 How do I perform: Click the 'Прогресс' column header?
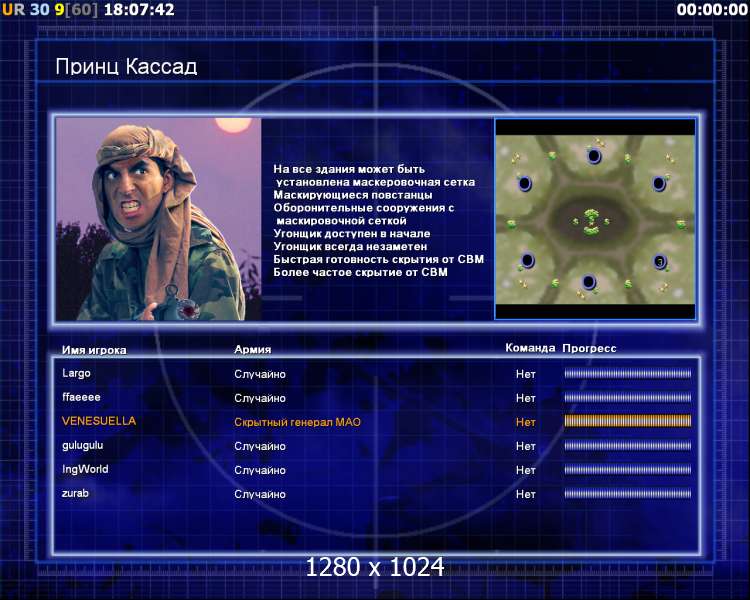click(589, 349)
